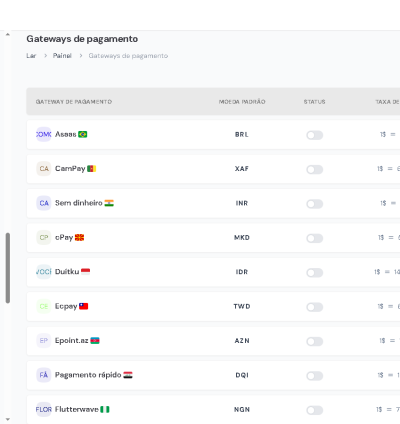Click the Macedonia flag next to cPay
Image resolution: width=400 pixels, height=424 pixels.
pos(79,237)
